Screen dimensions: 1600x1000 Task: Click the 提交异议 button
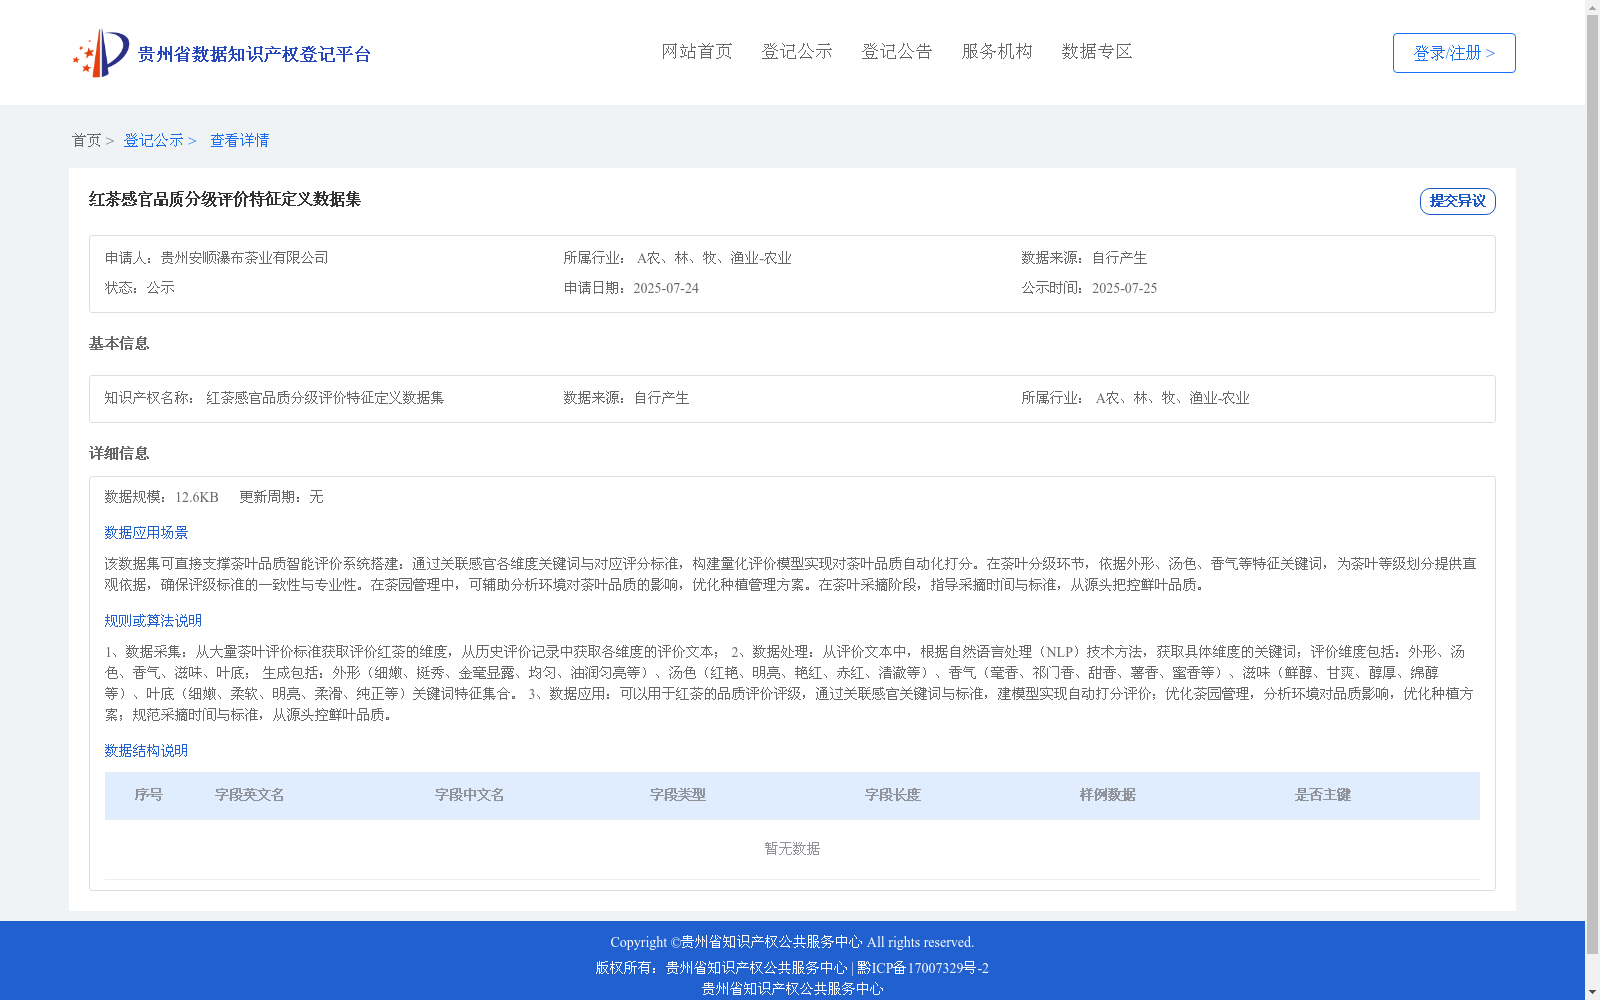pyautogui.click(x=1458, y=201)
